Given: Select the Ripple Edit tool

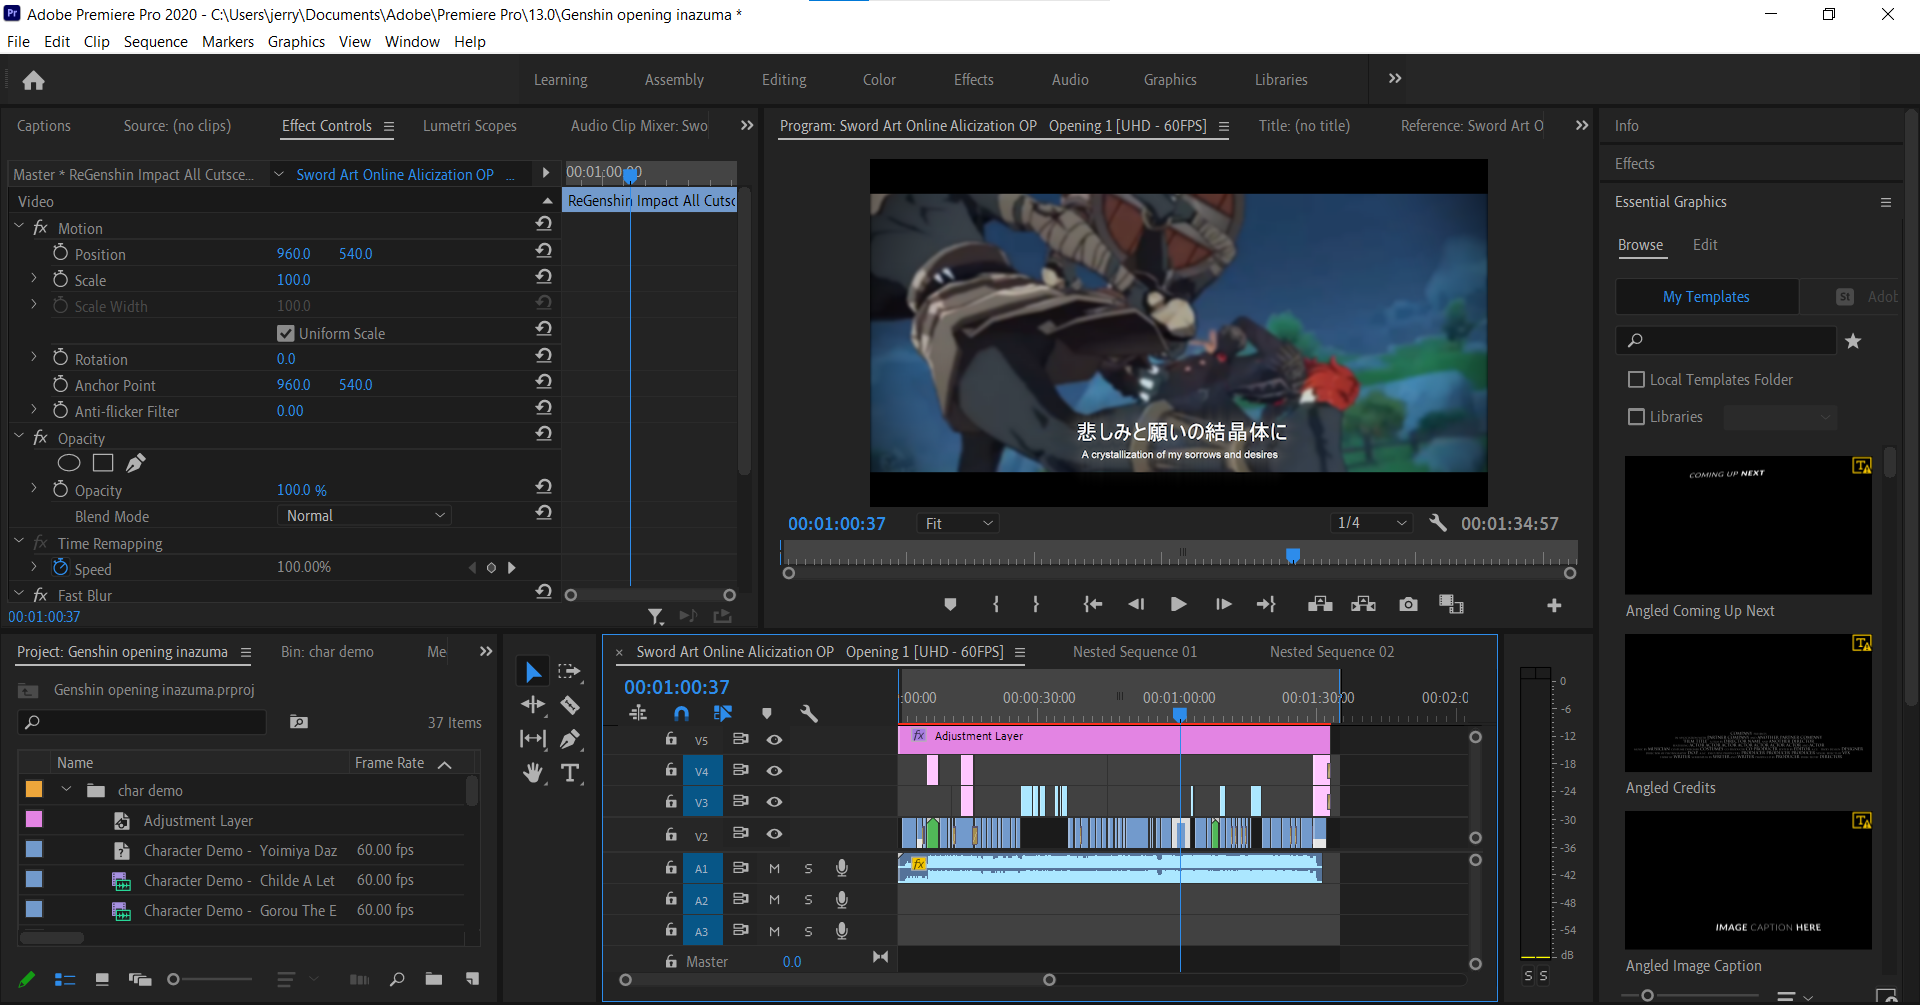Looking at the screenshot, I should pyautogui.click(x=533, y=705).
